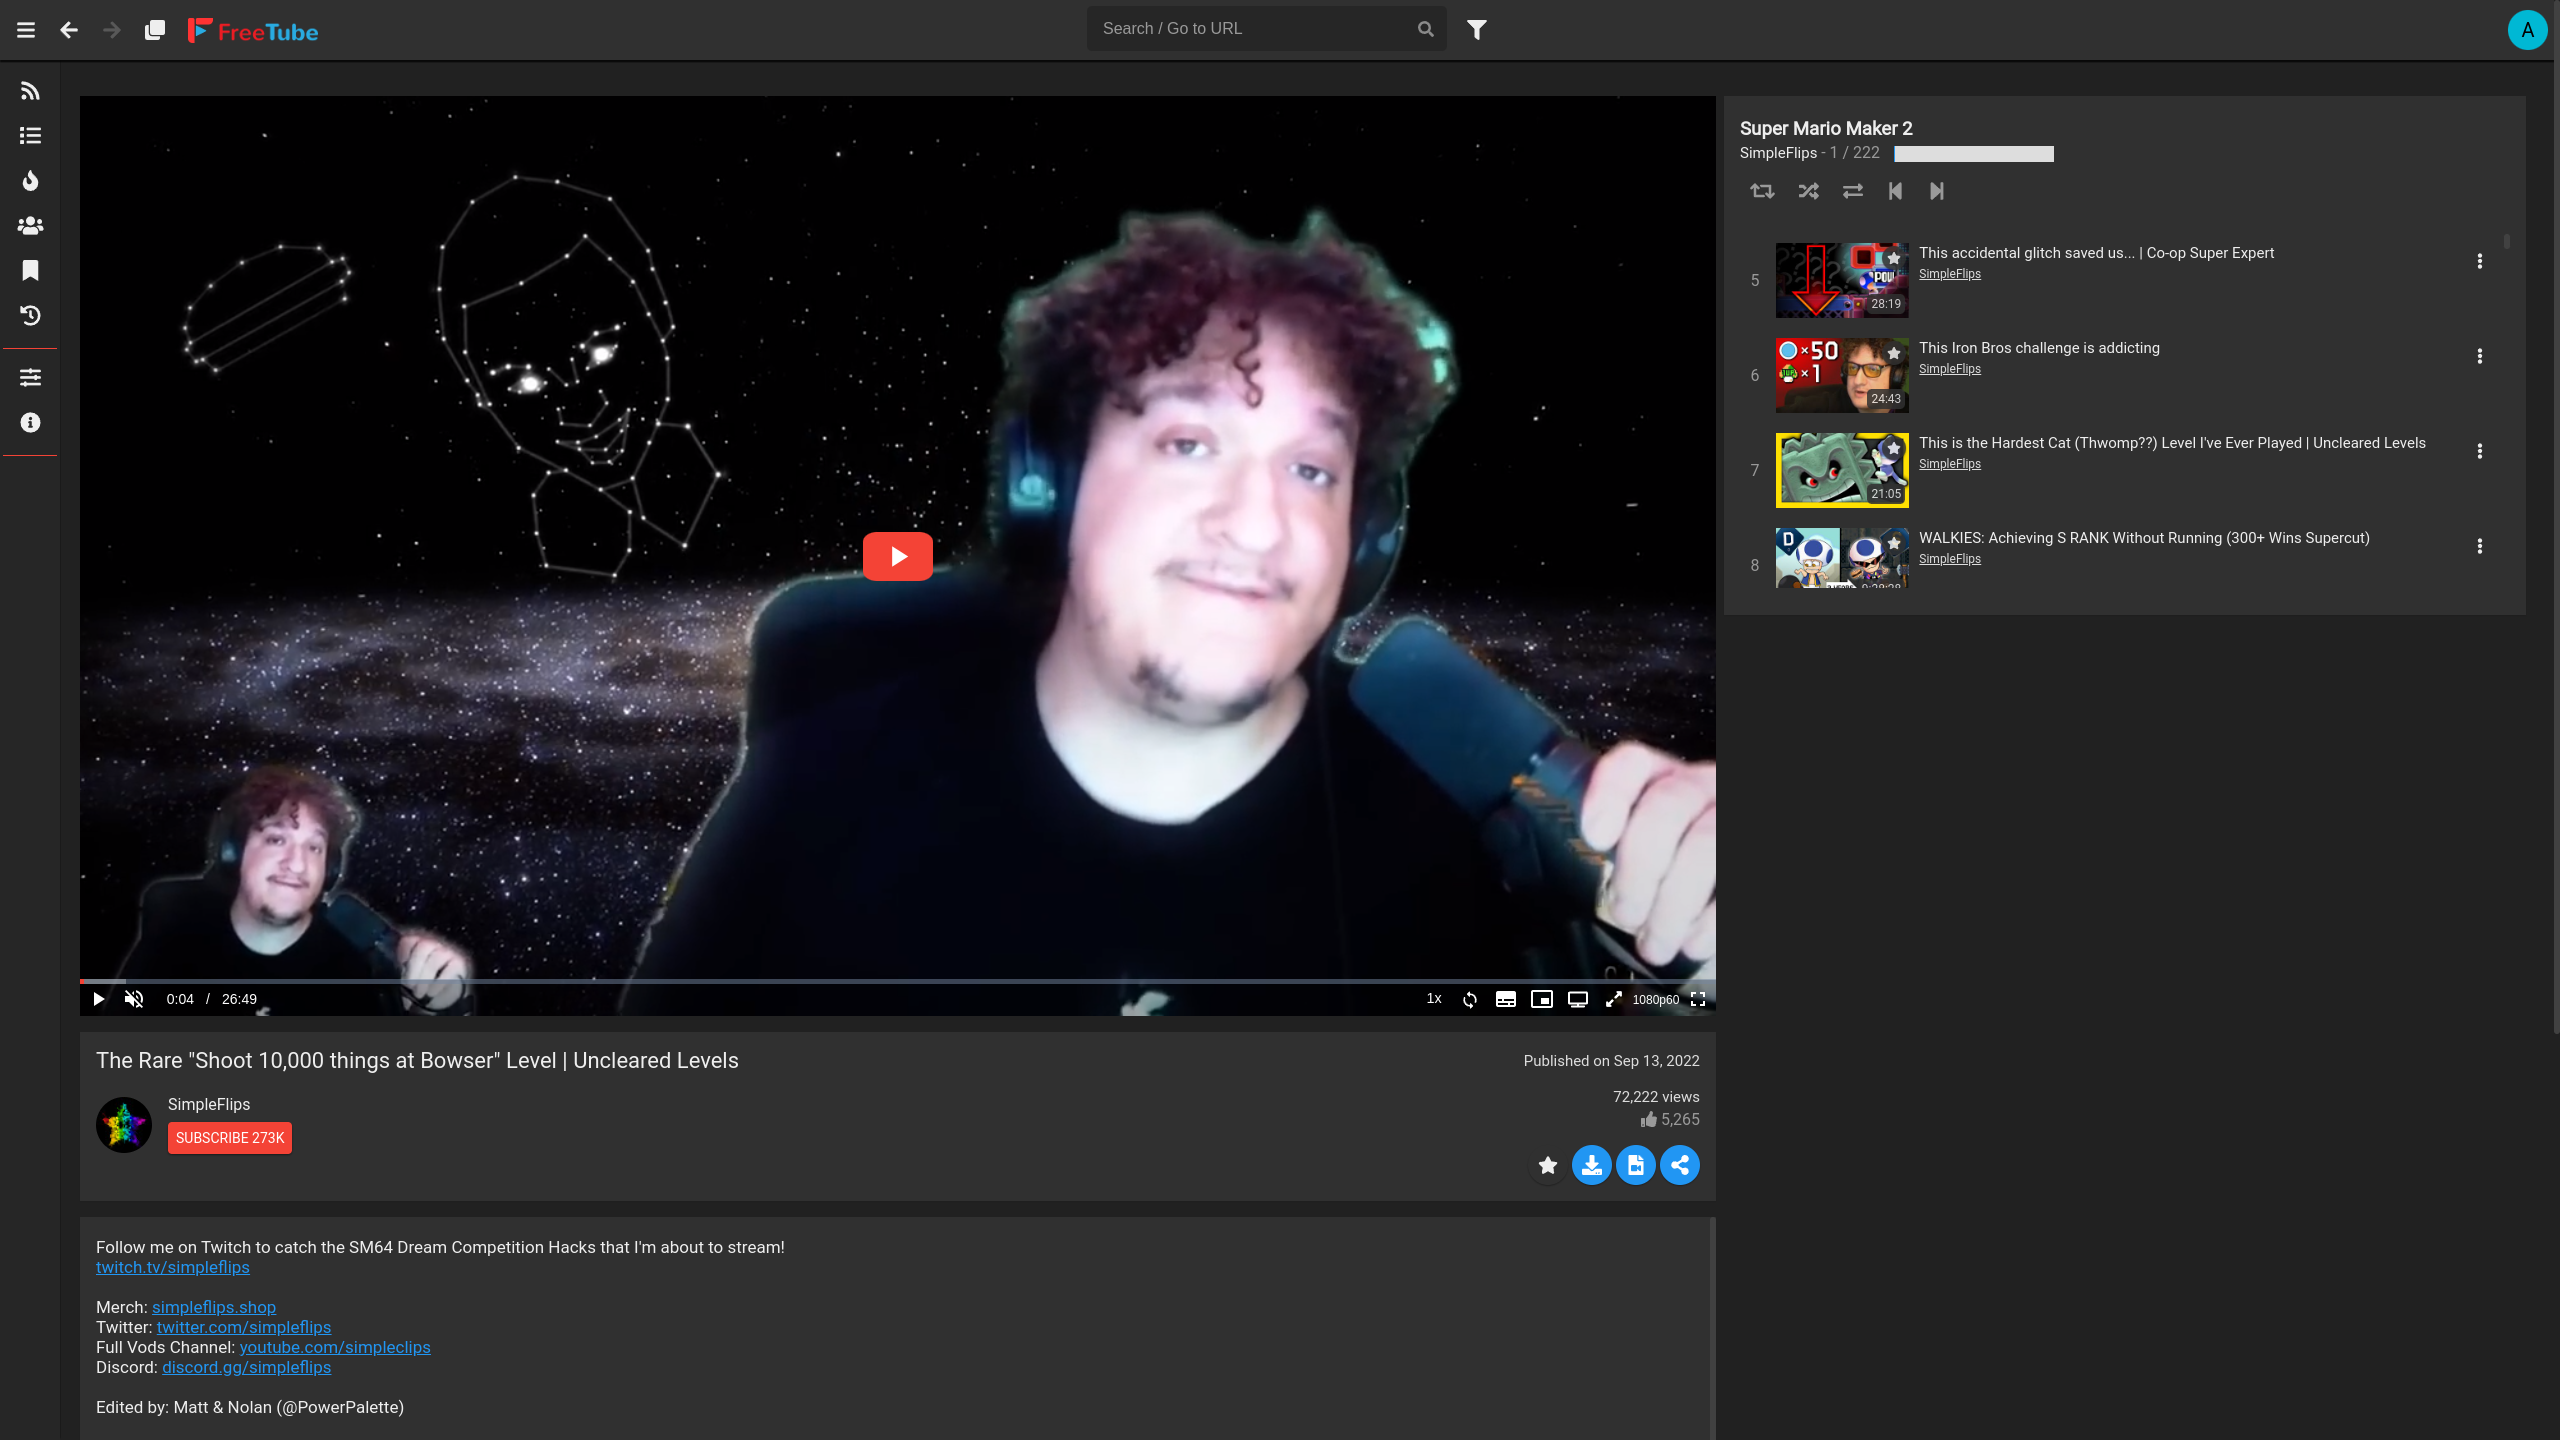Image resolution: width=2560 pixels, height=1440 pixels.
Task: Open the download video menu
Action: point(1592,1165)
